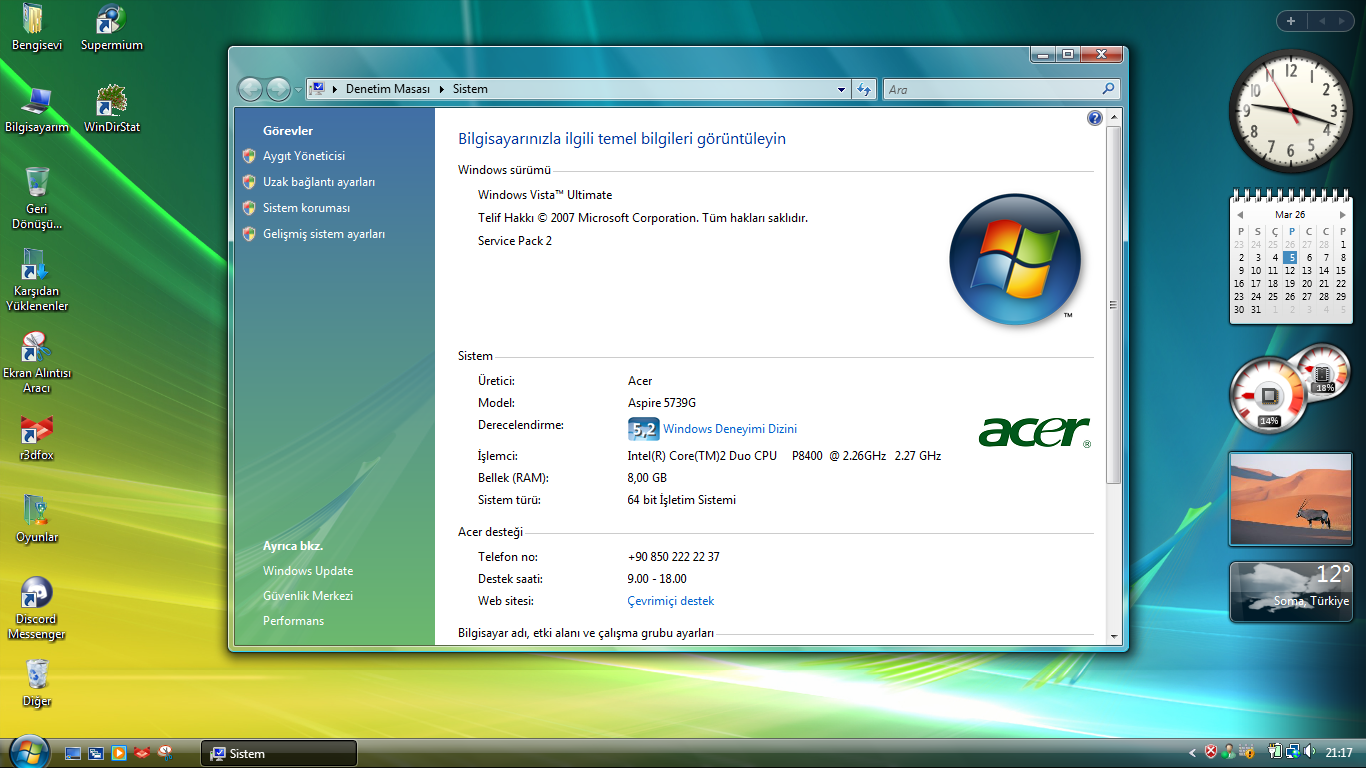
Task: Open Aygıt Yöneticisi task link
Action: (304, 156)
